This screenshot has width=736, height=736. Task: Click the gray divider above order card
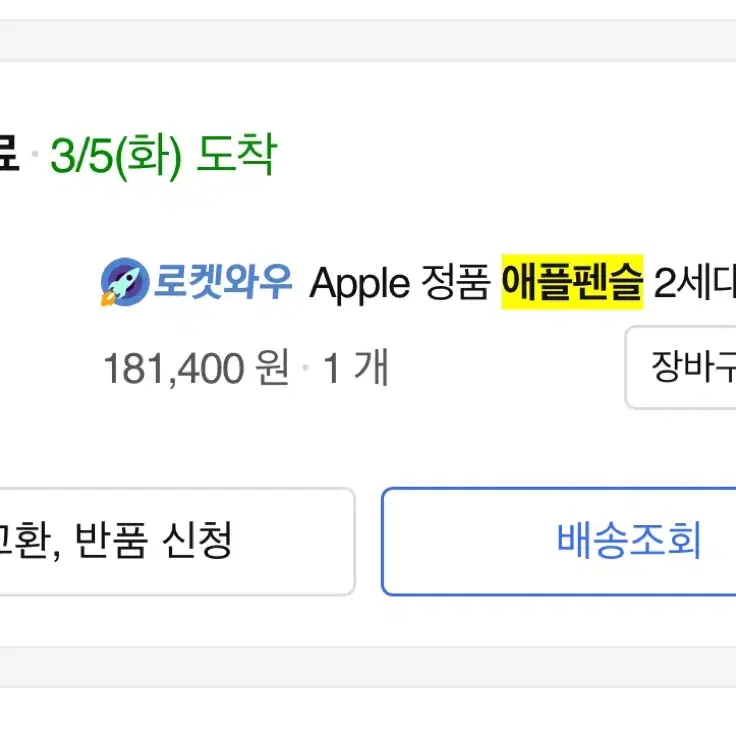pos(368,40)
